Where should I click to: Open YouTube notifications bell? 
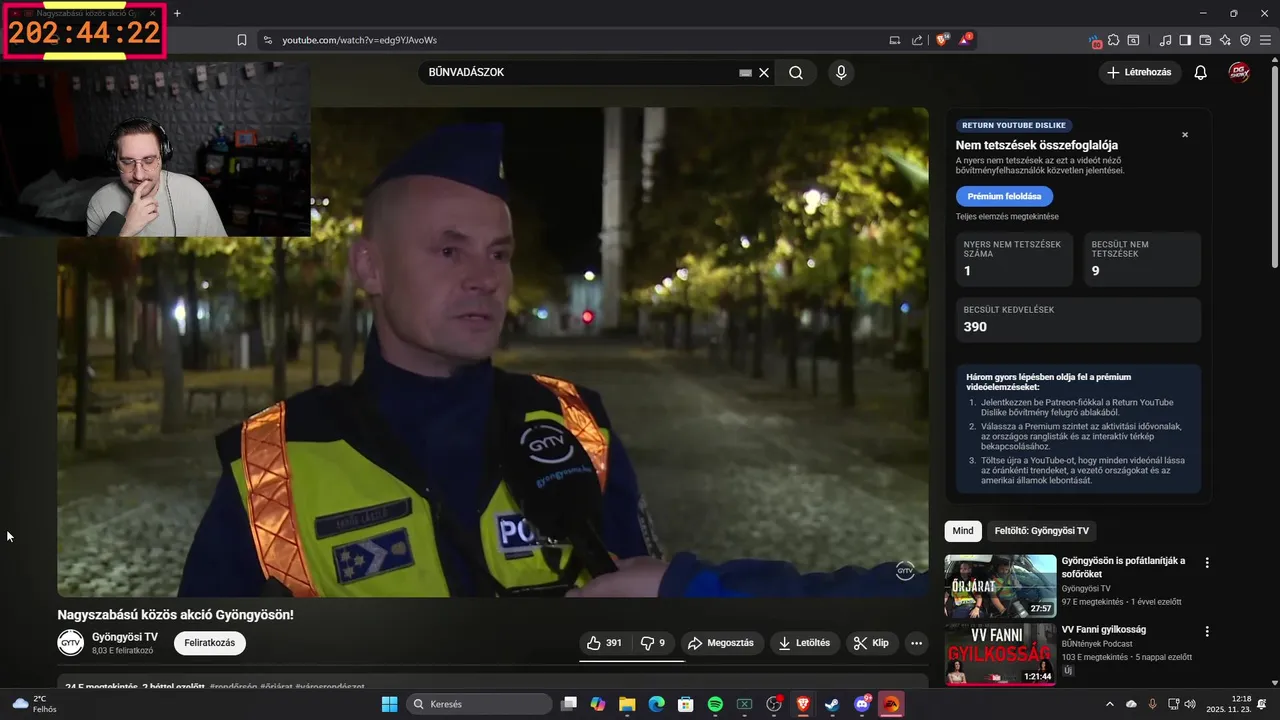click(1201, 72)
